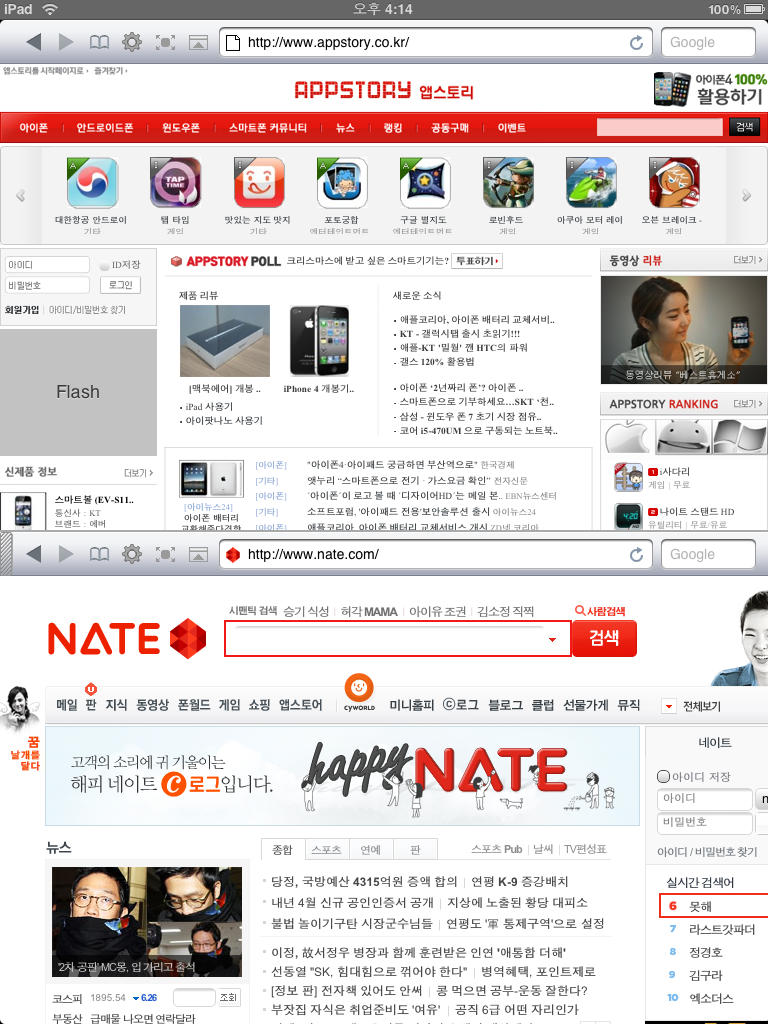This screenshot has height=1024, width=768.
Task: Reload the appstory.co.kr page
Action: click(x=636, y=42)
